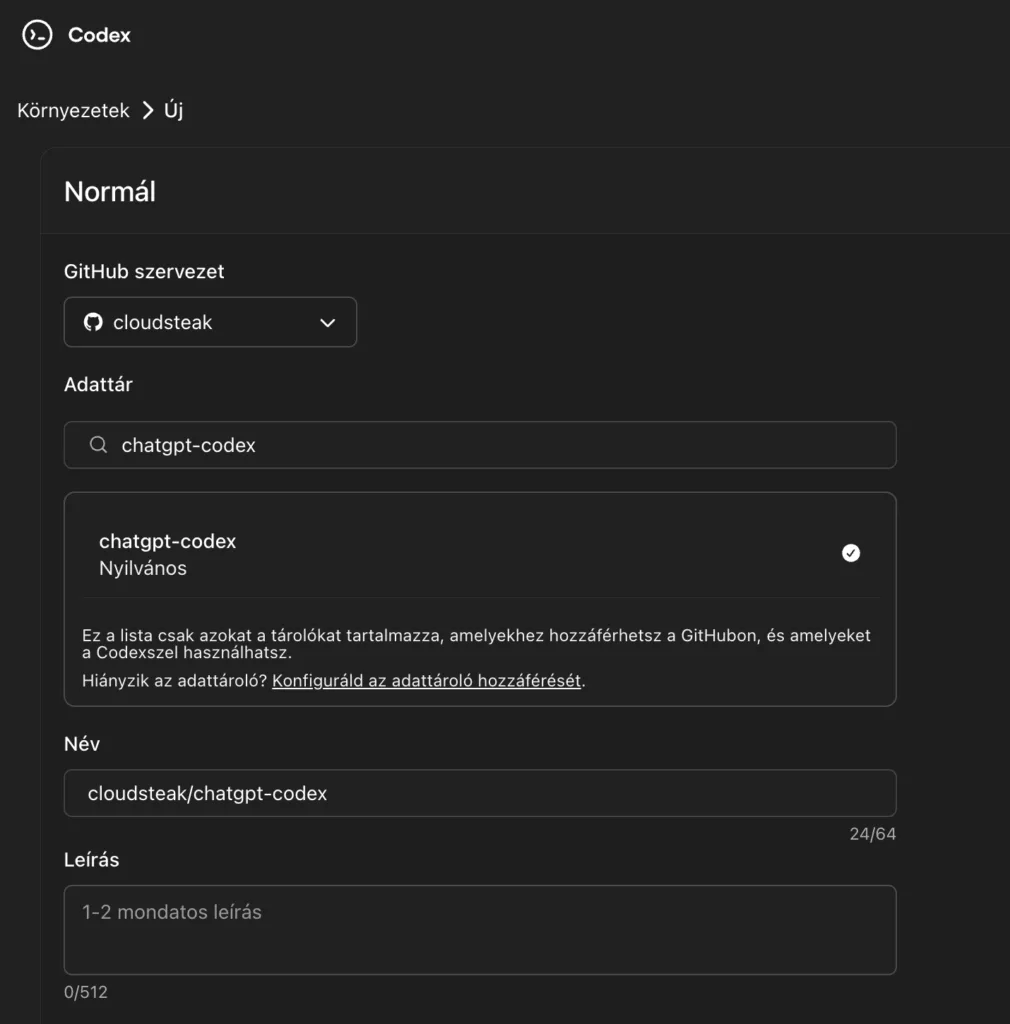Click the Leírás description text area
The width and height of the screenshot is (1010, 1024).
[480, 930]
